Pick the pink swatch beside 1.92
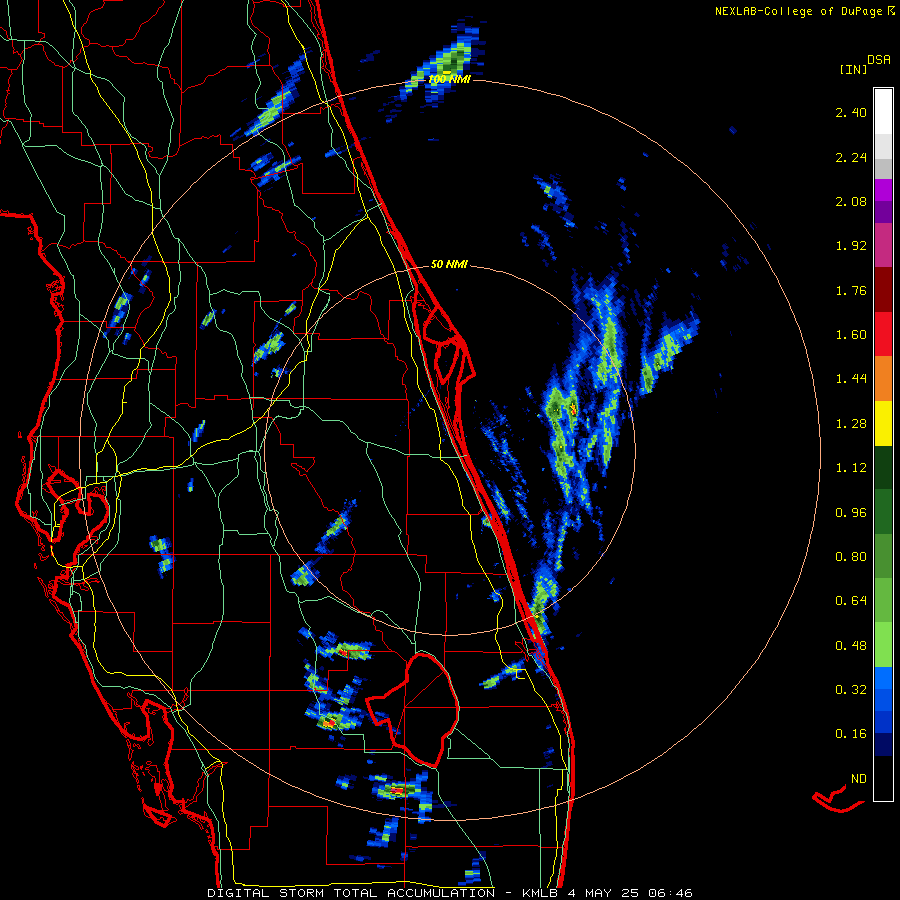 [883, 246]
